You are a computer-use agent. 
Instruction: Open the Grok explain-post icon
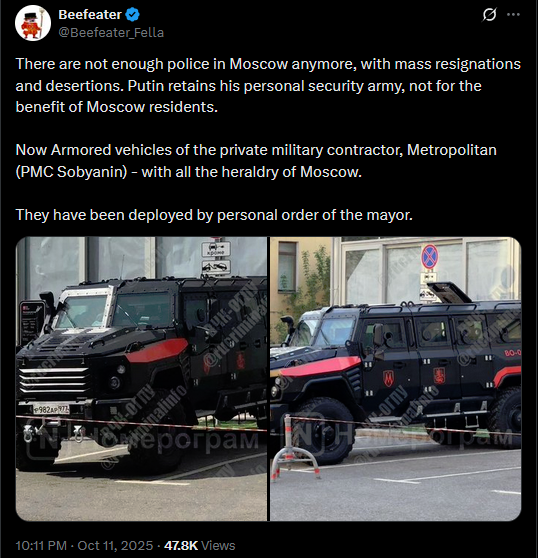point(489,15)
